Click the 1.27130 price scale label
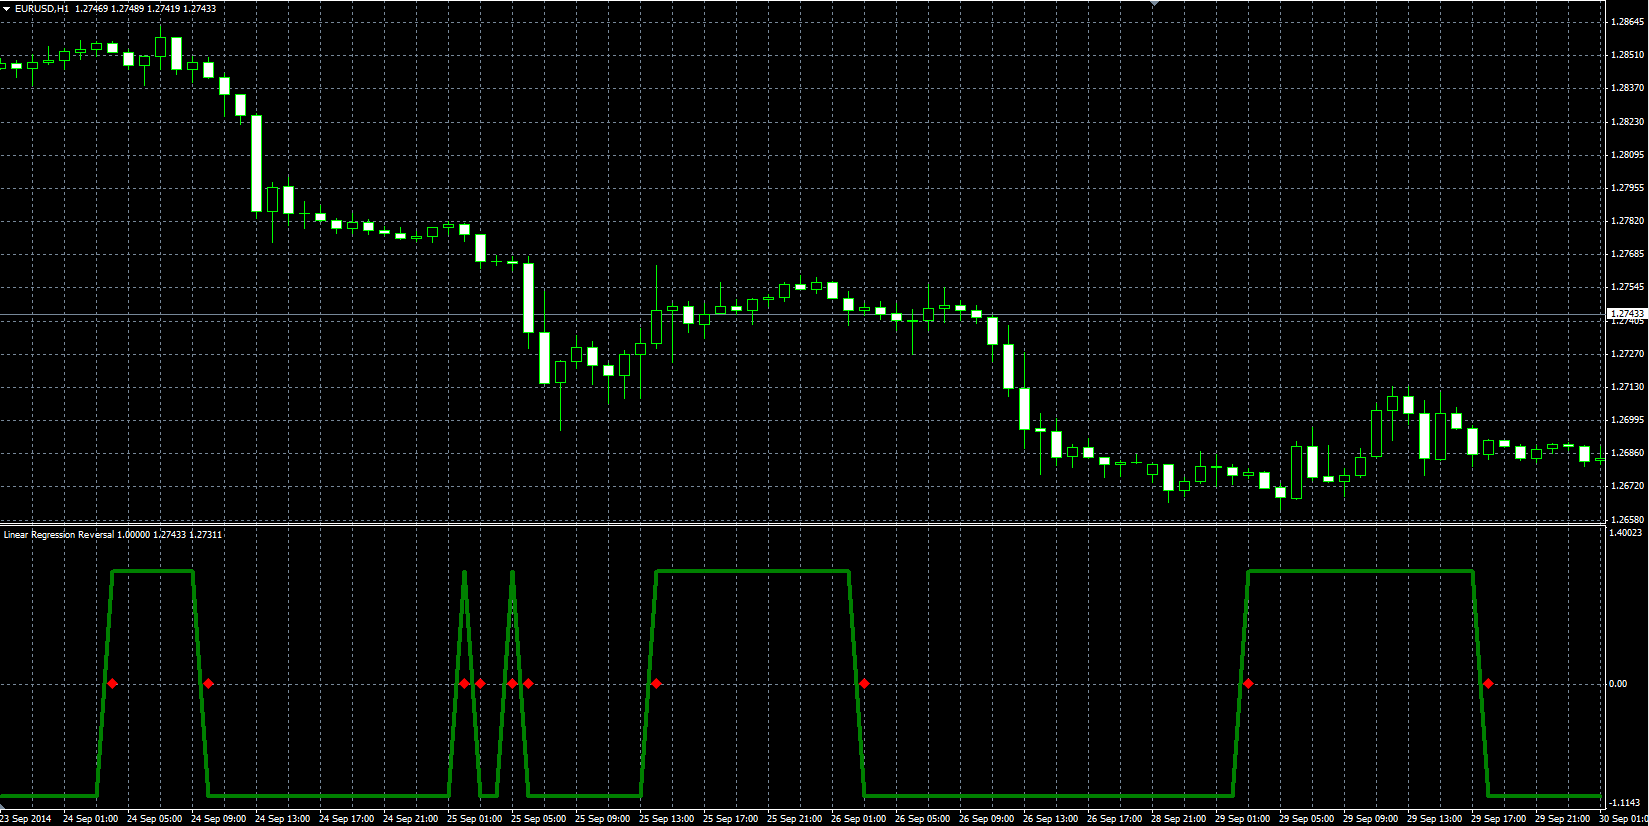 tap(1628, 387)
